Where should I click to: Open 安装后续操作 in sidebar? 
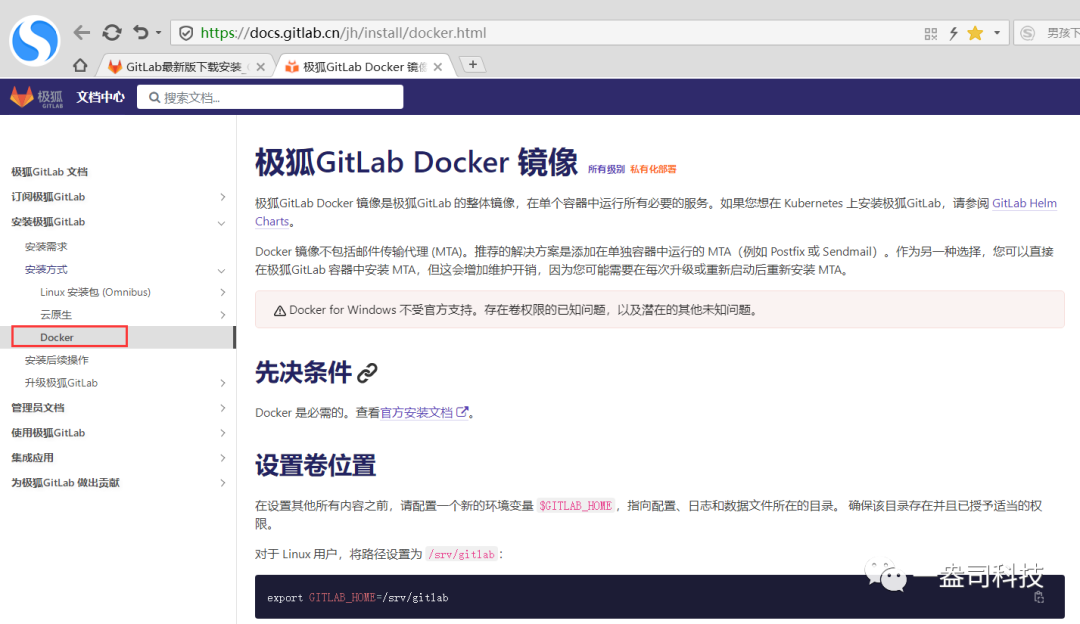(x=56, y=360)
